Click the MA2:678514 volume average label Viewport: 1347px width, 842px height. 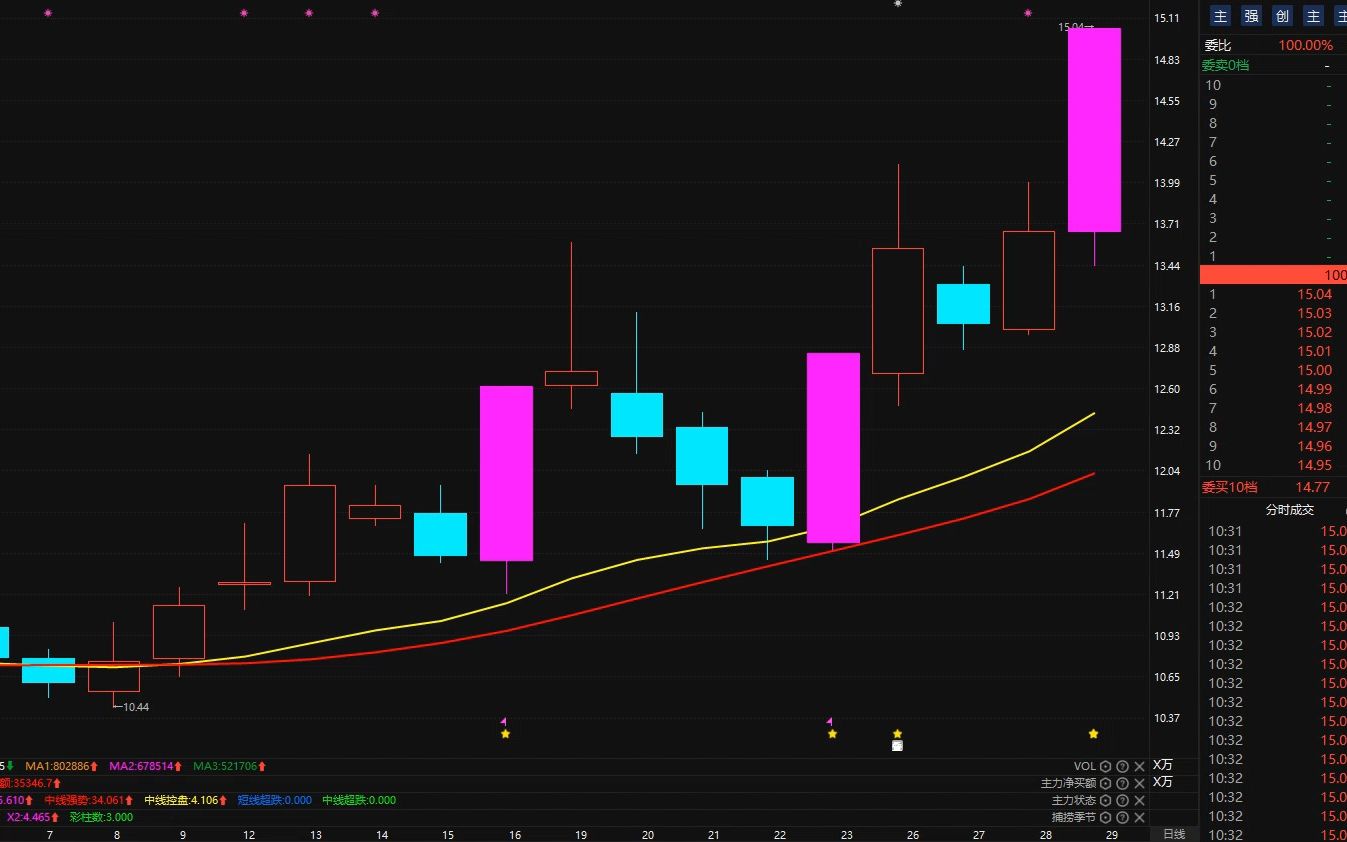pyautogui.click(x=146, y=766)
